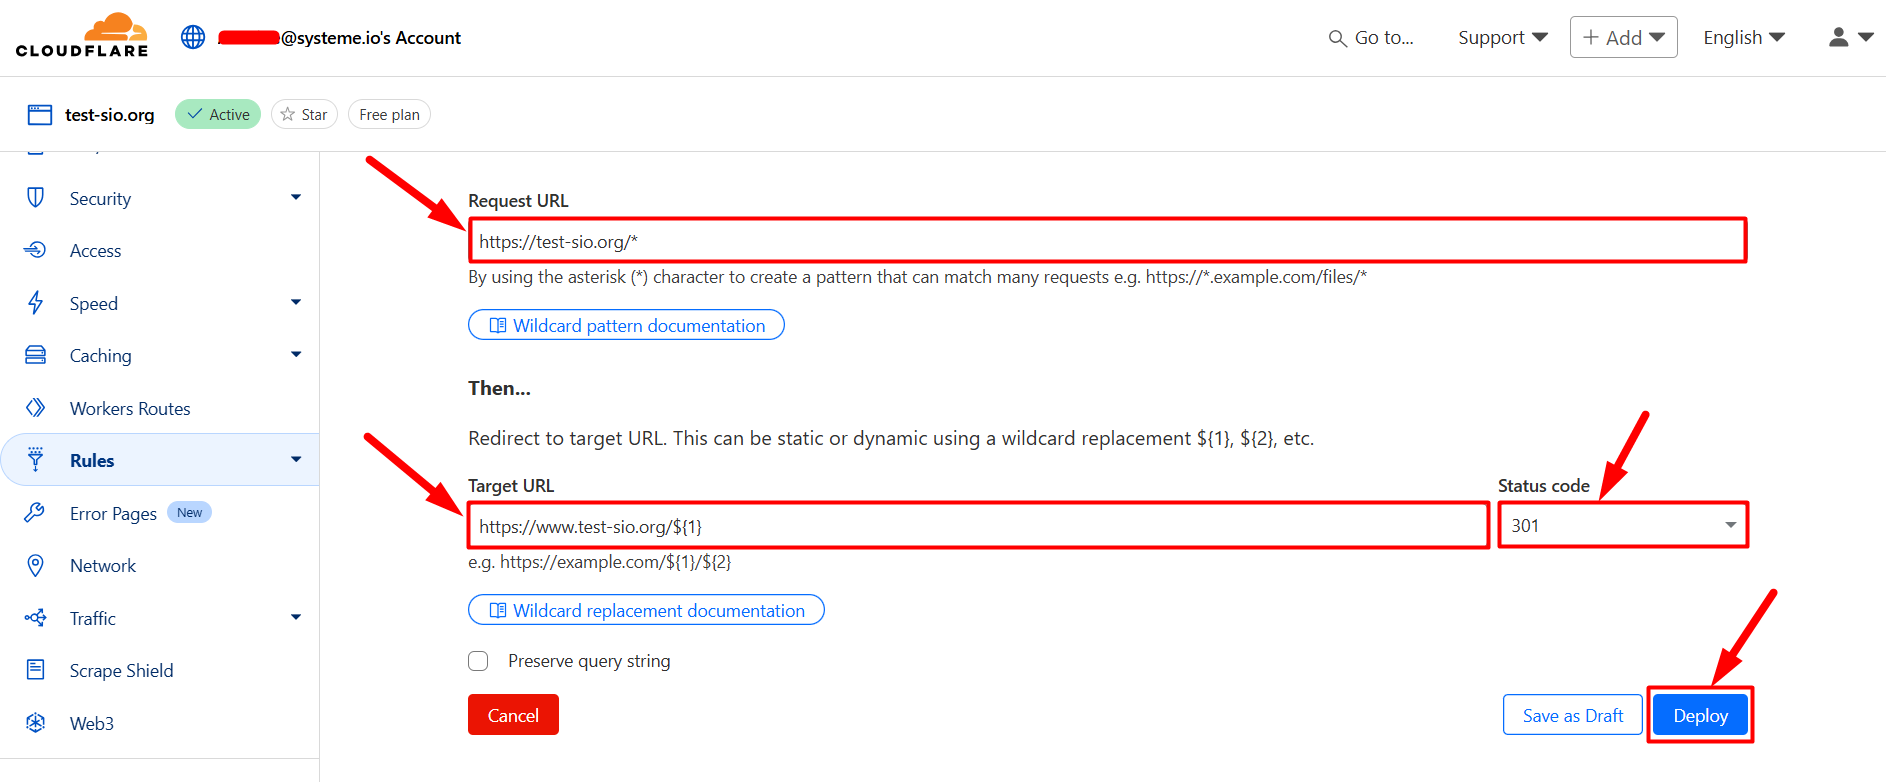This screenshot has height=782, width=1886.
Task: Click the Cloudflare logo
Action: (x=82, y=36)
